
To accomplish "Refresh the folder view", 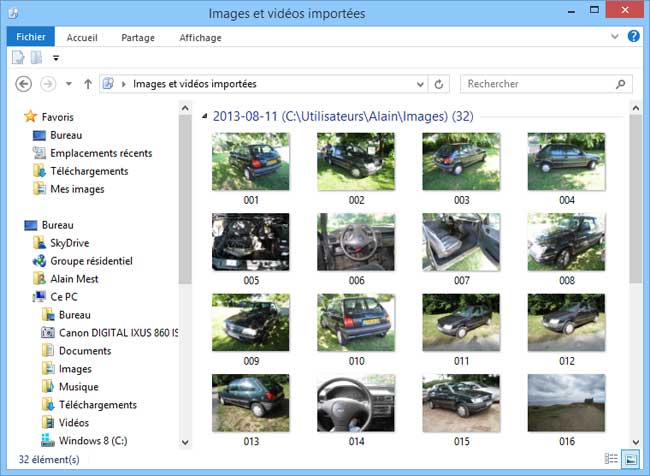I will pyautogui.click(x=439, y=84).
